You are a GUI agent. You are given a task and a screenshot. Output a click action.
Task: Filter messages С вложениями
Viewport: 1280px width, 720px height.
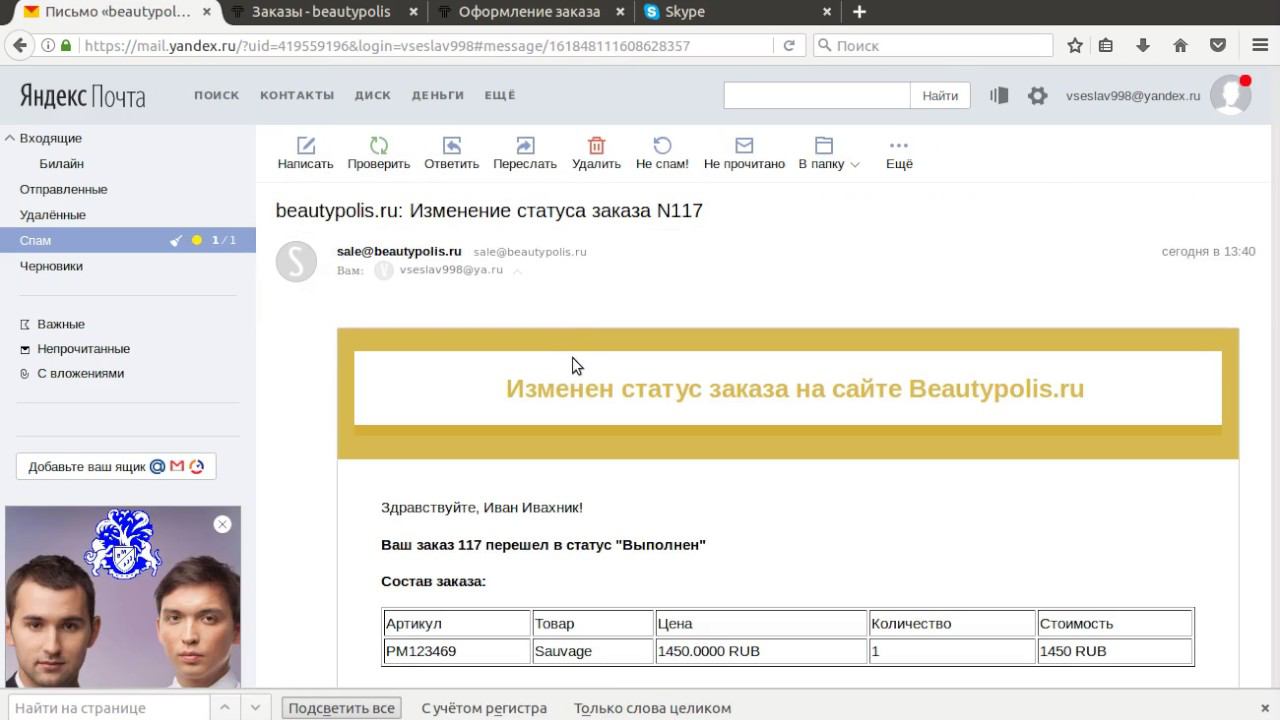pyautogui.click(x=80, y=373)
